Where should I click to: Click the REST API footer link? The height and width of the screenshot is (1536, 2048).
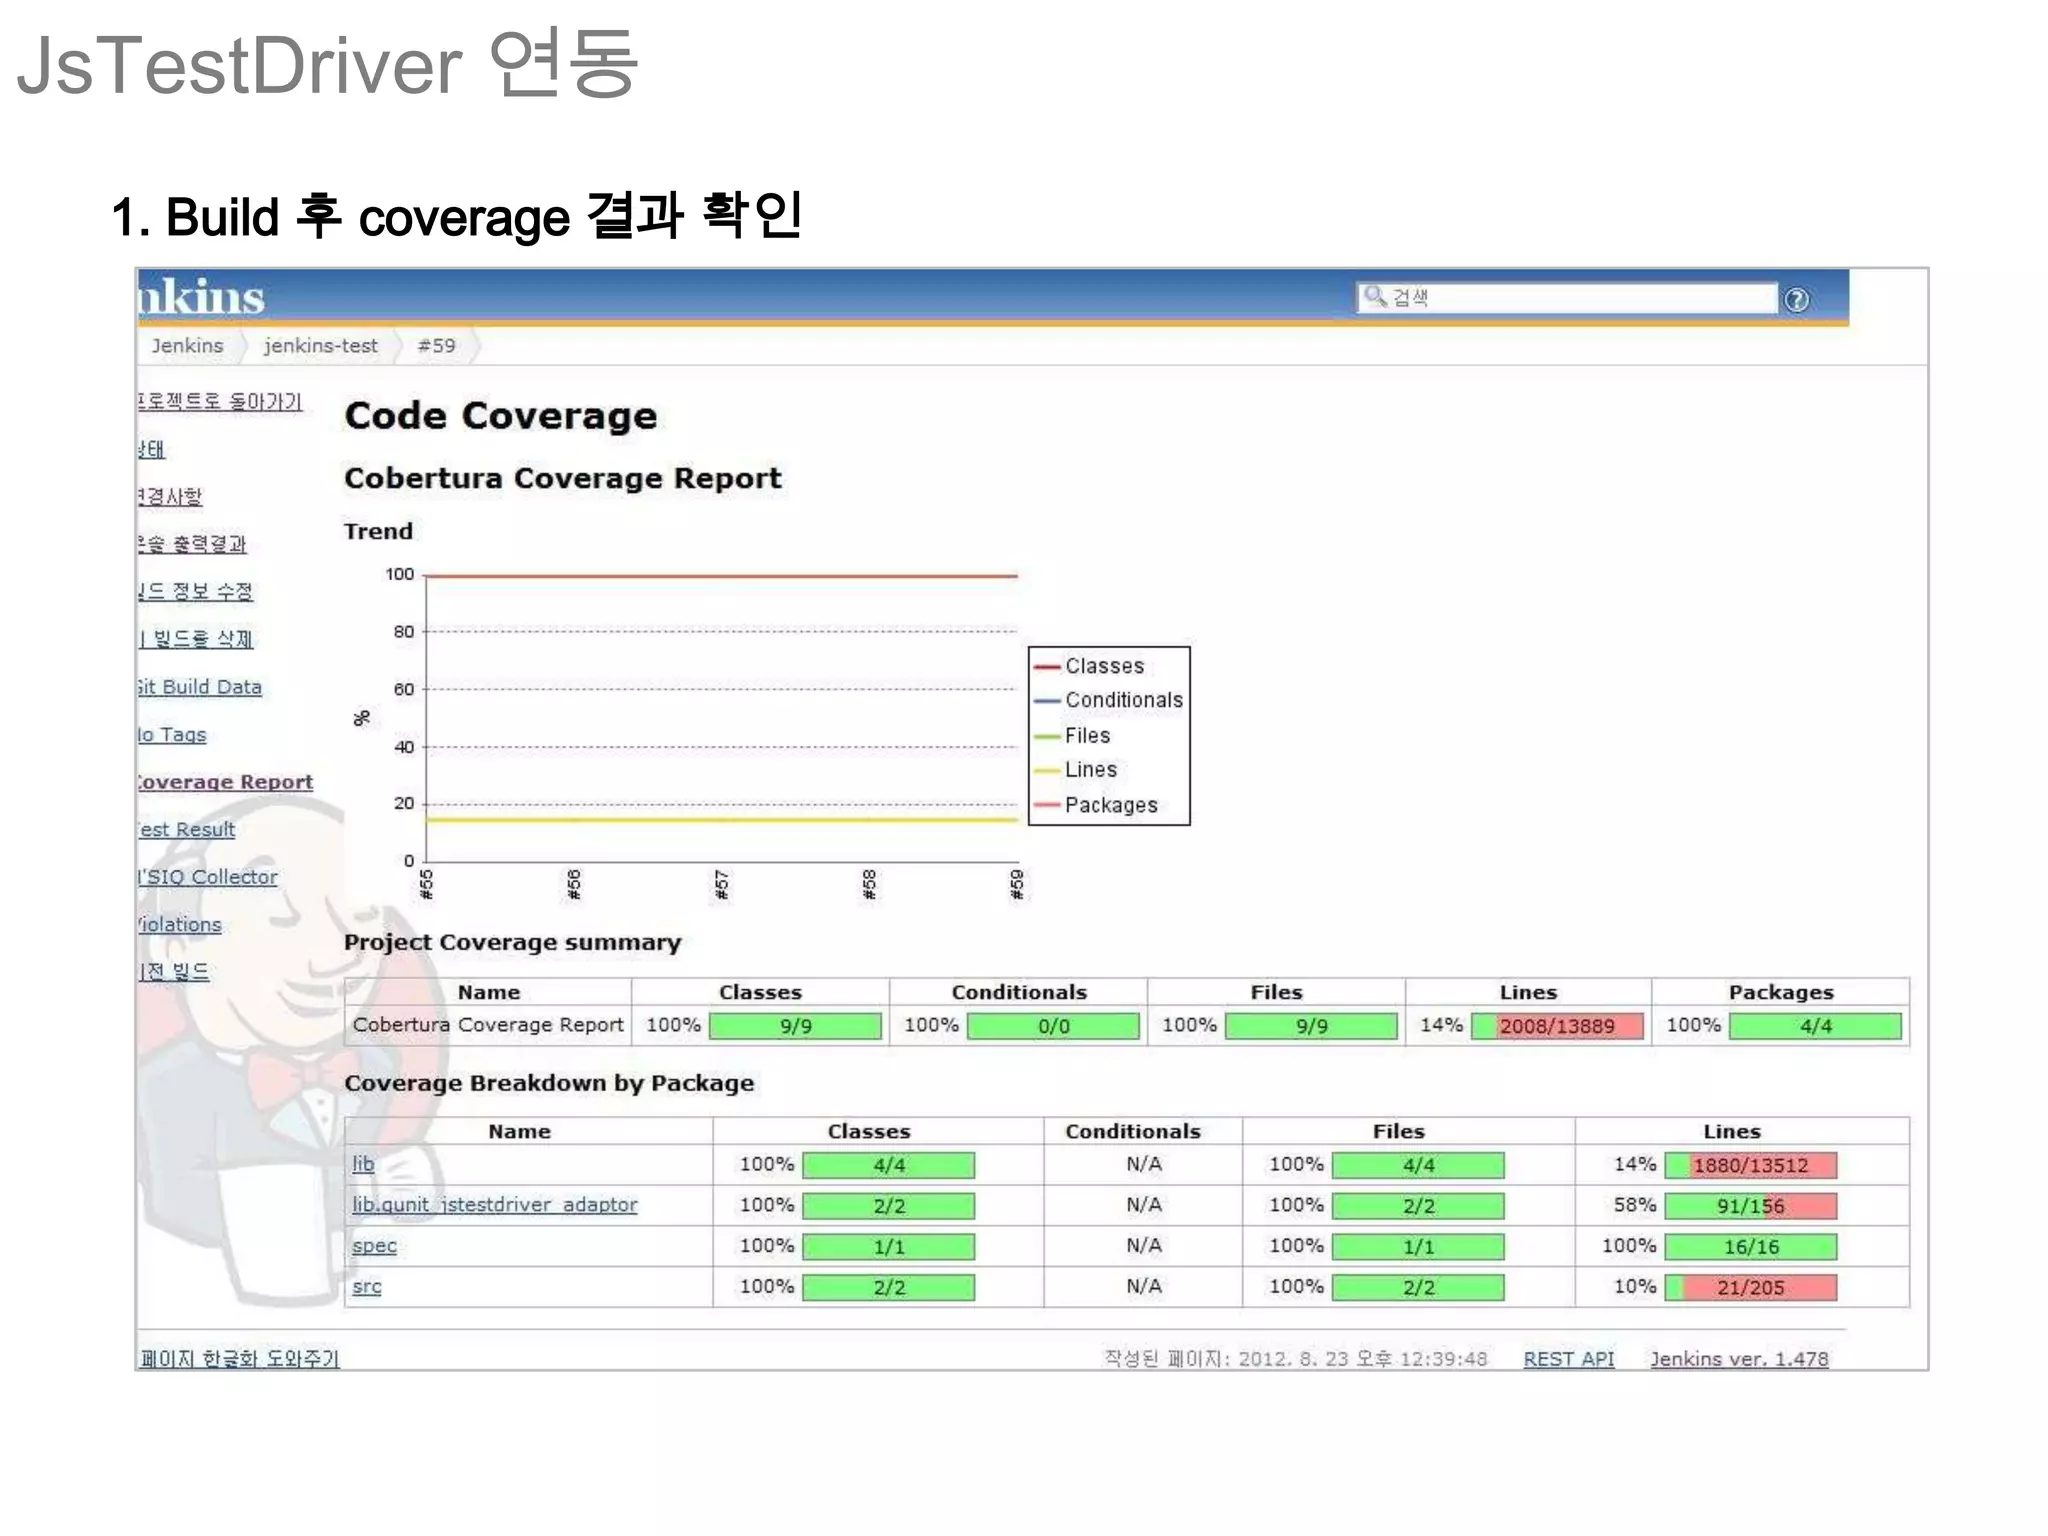pos(1568,1359)
